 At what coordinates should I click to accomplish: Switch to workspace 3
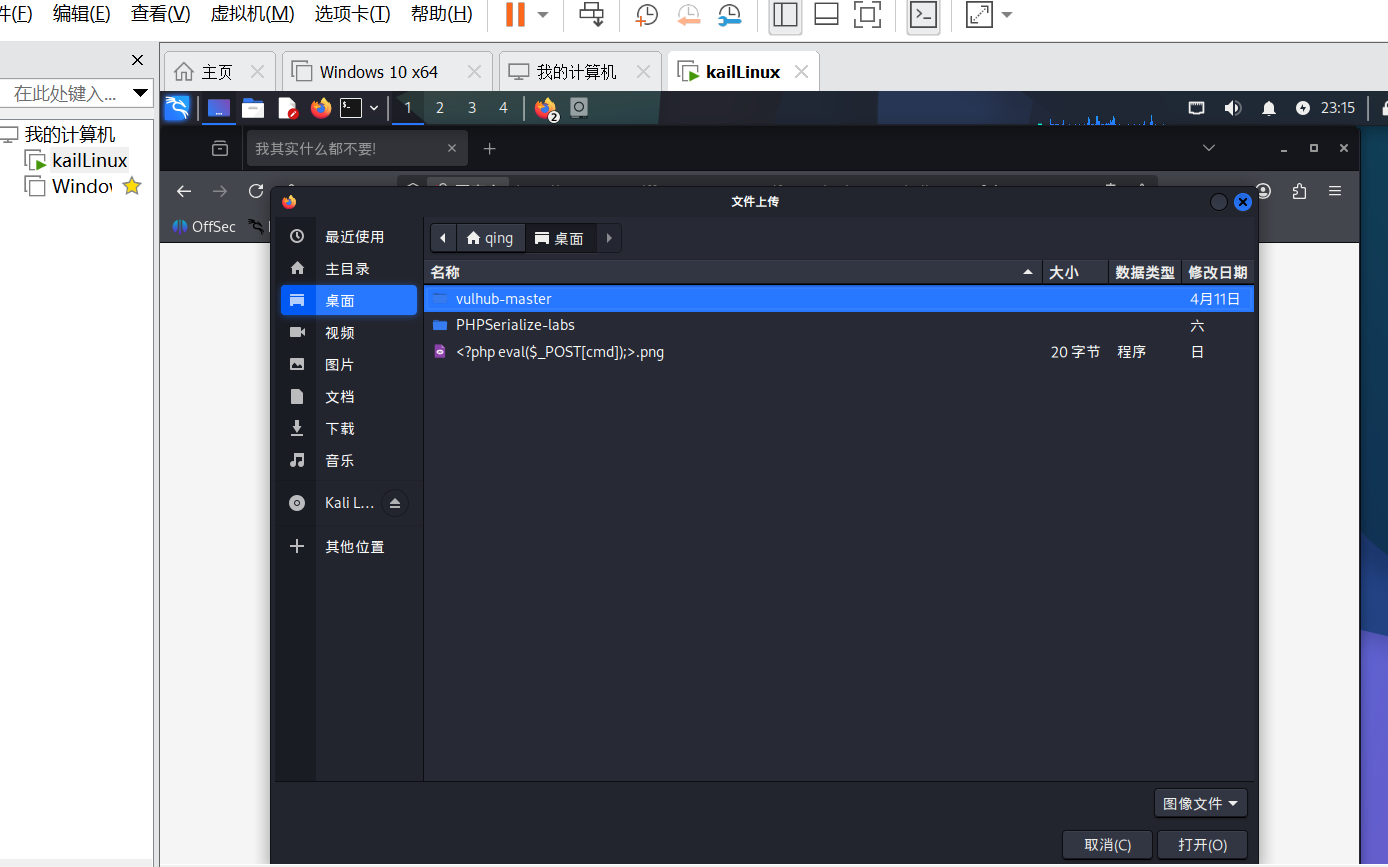[x=472, y=107]
